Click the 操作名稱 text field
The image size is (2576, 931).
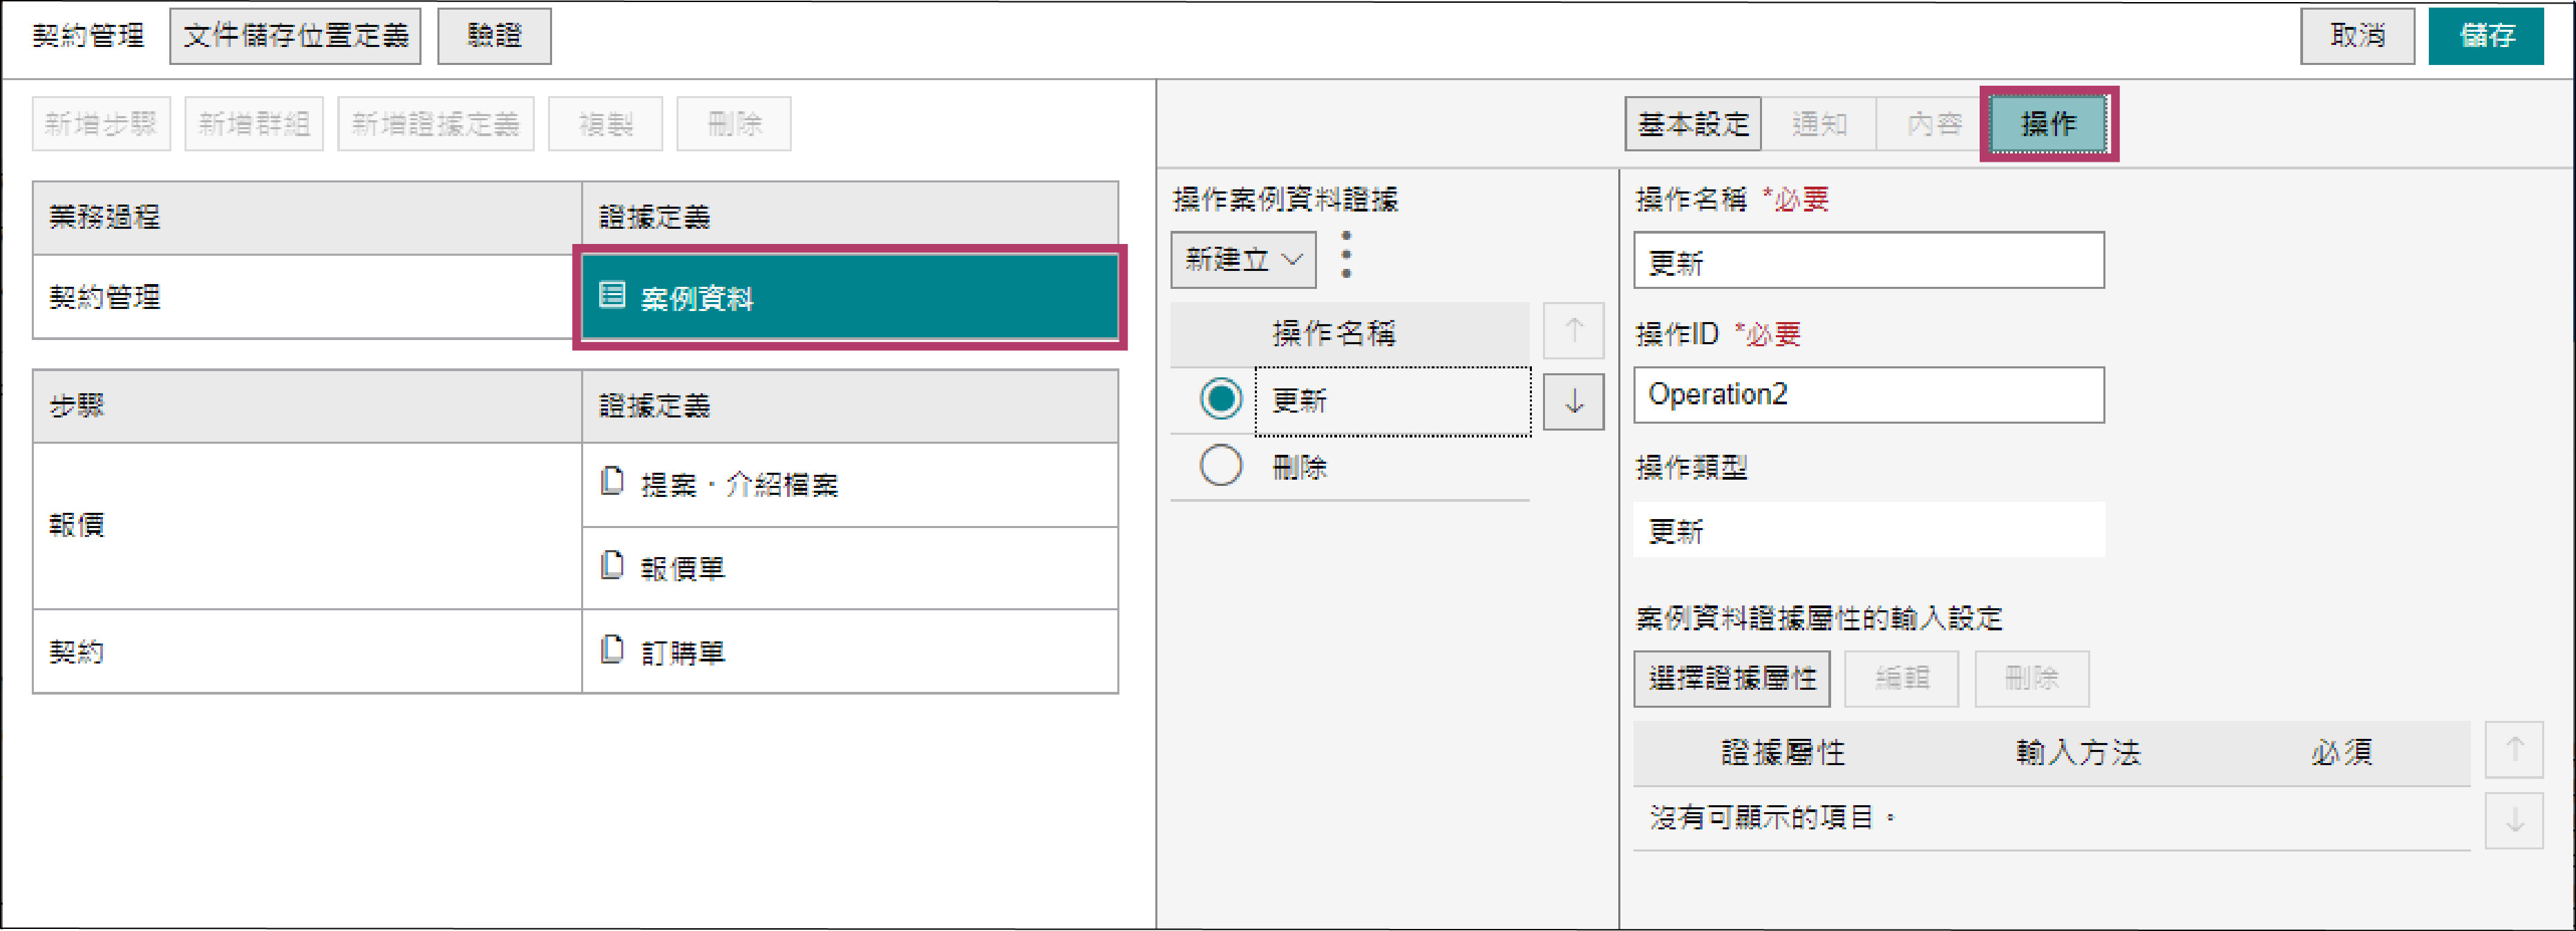pos(1868,262)
